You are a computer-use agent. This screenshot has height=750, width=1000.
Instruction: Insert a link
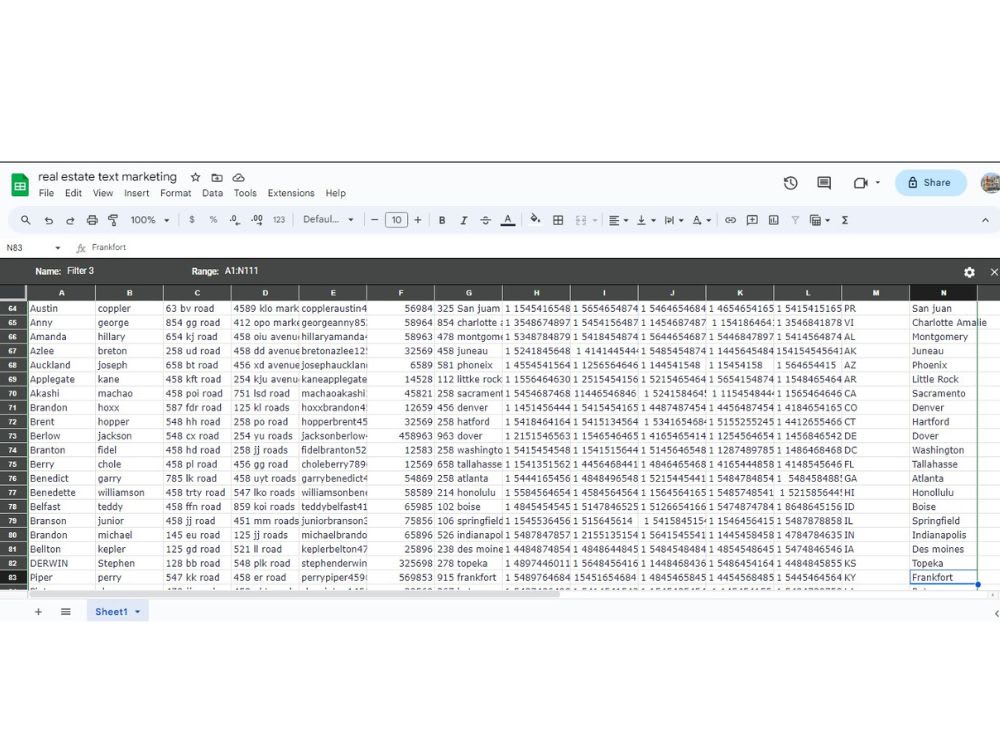click(730, 220)
